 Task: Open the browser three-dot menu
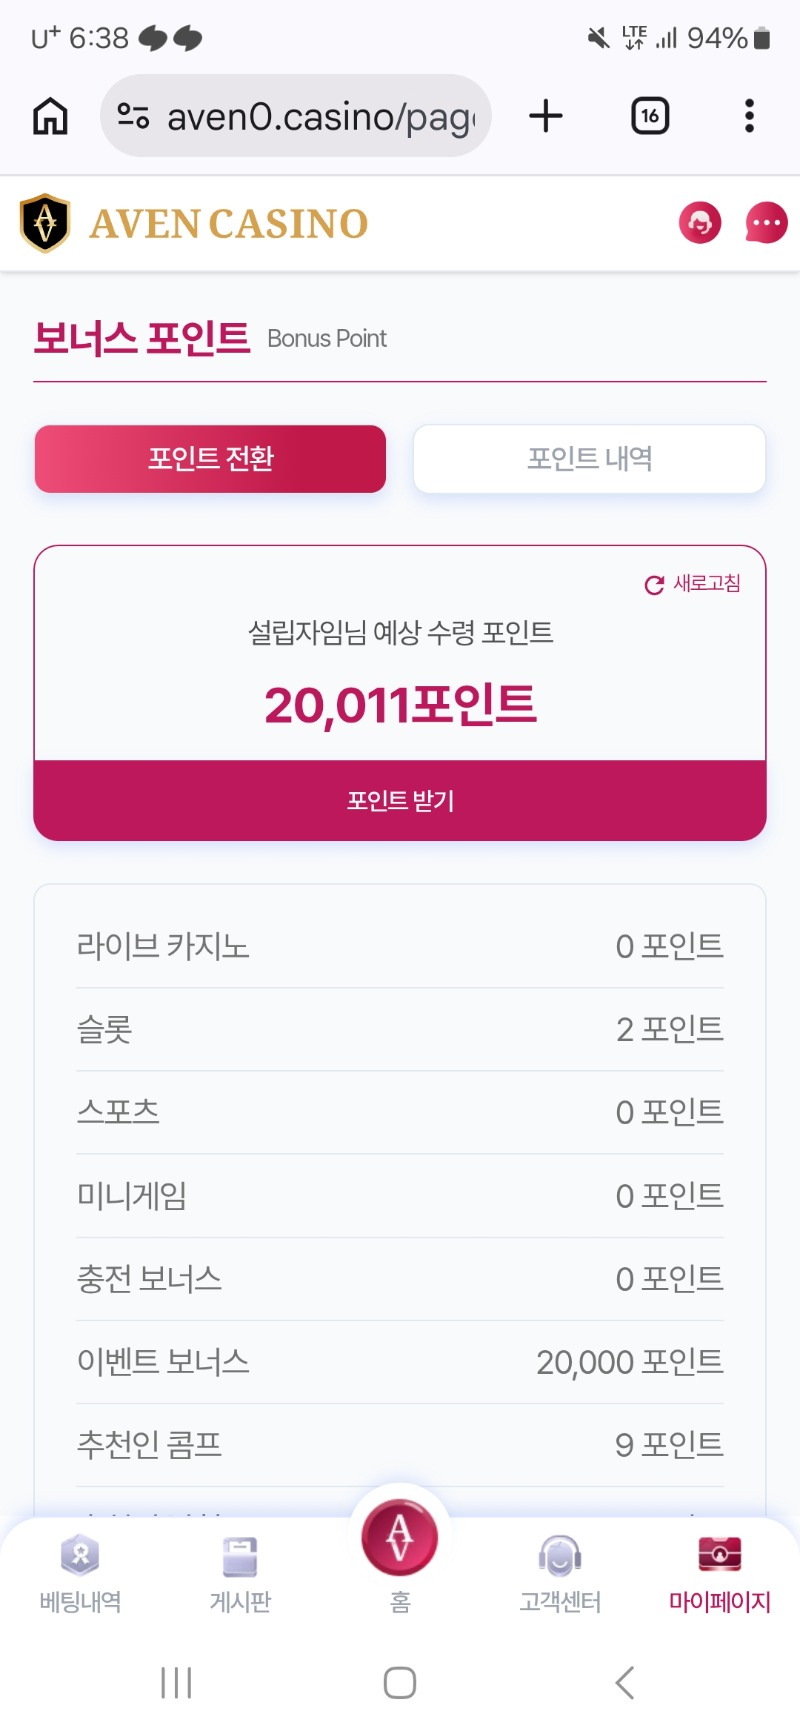tap(749, 116)
